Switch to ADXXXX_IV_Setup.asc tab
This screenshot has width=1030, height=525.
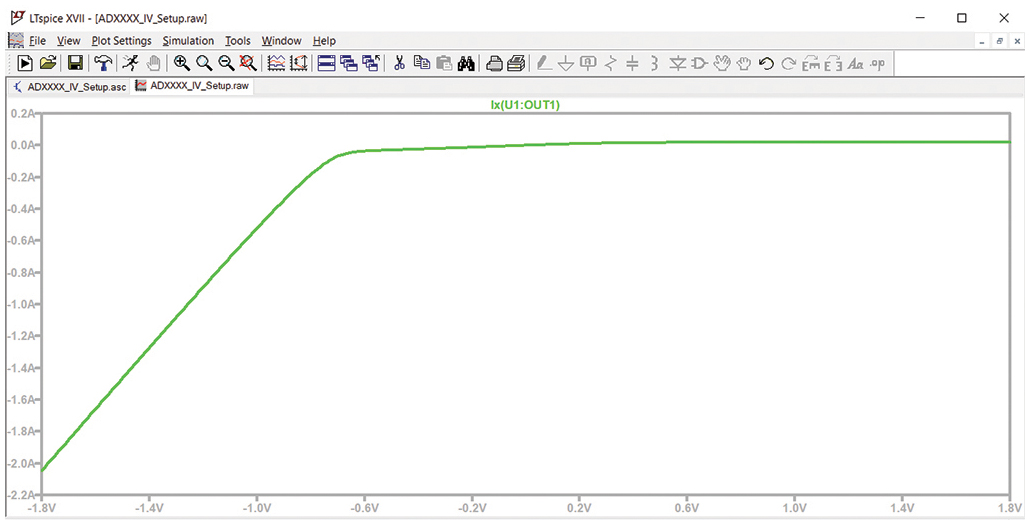(x=69, y=87)
